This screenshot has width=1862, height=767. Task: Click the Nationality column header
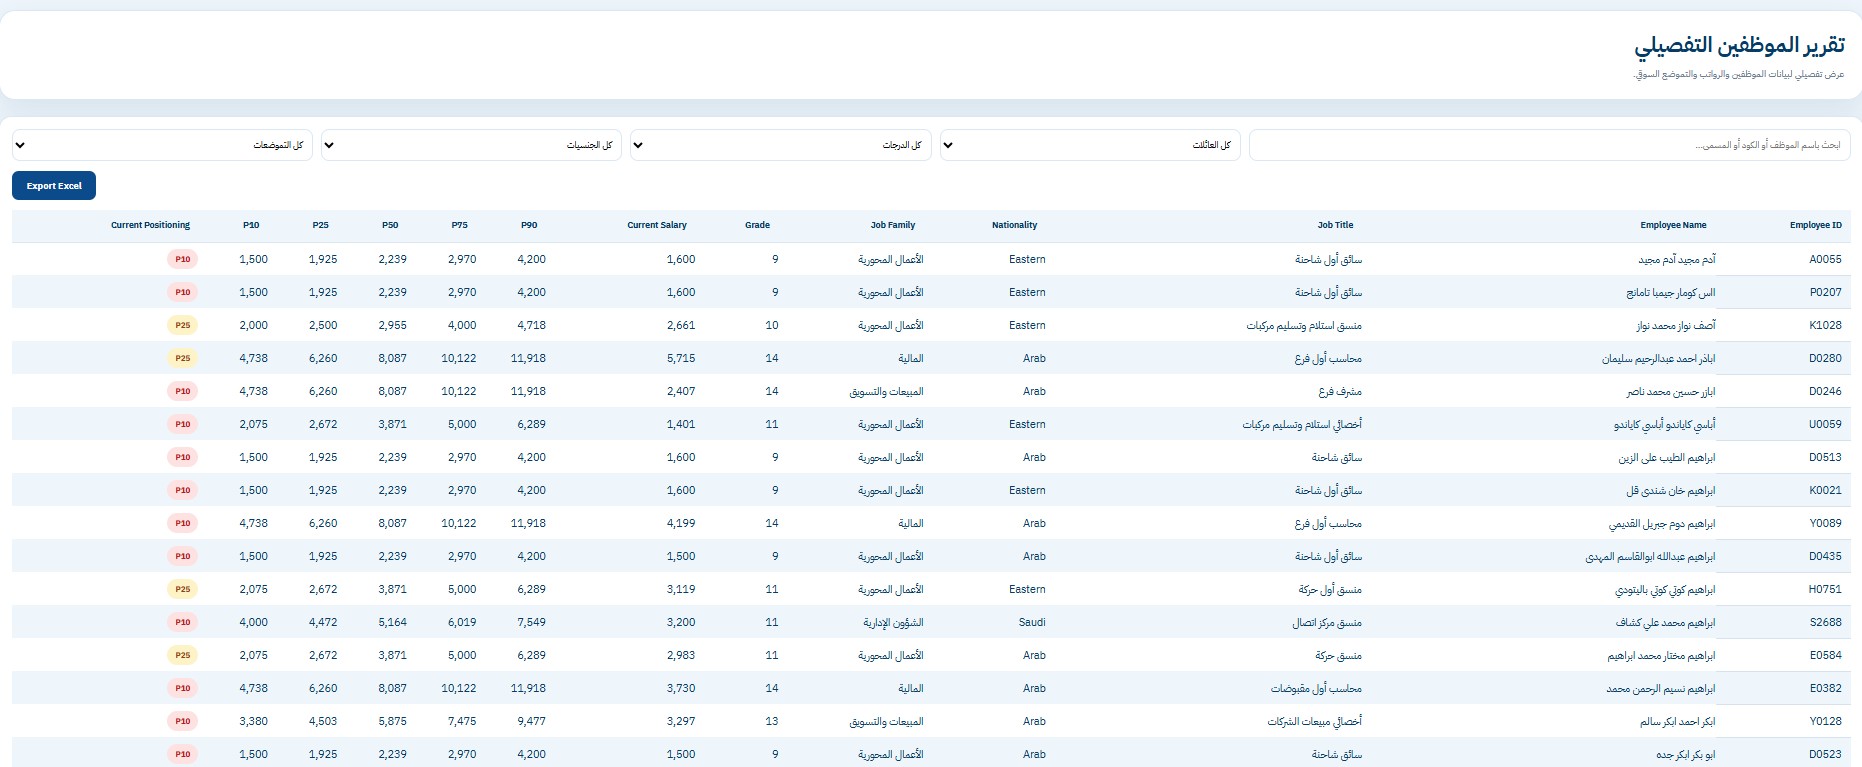[1014, 225]
